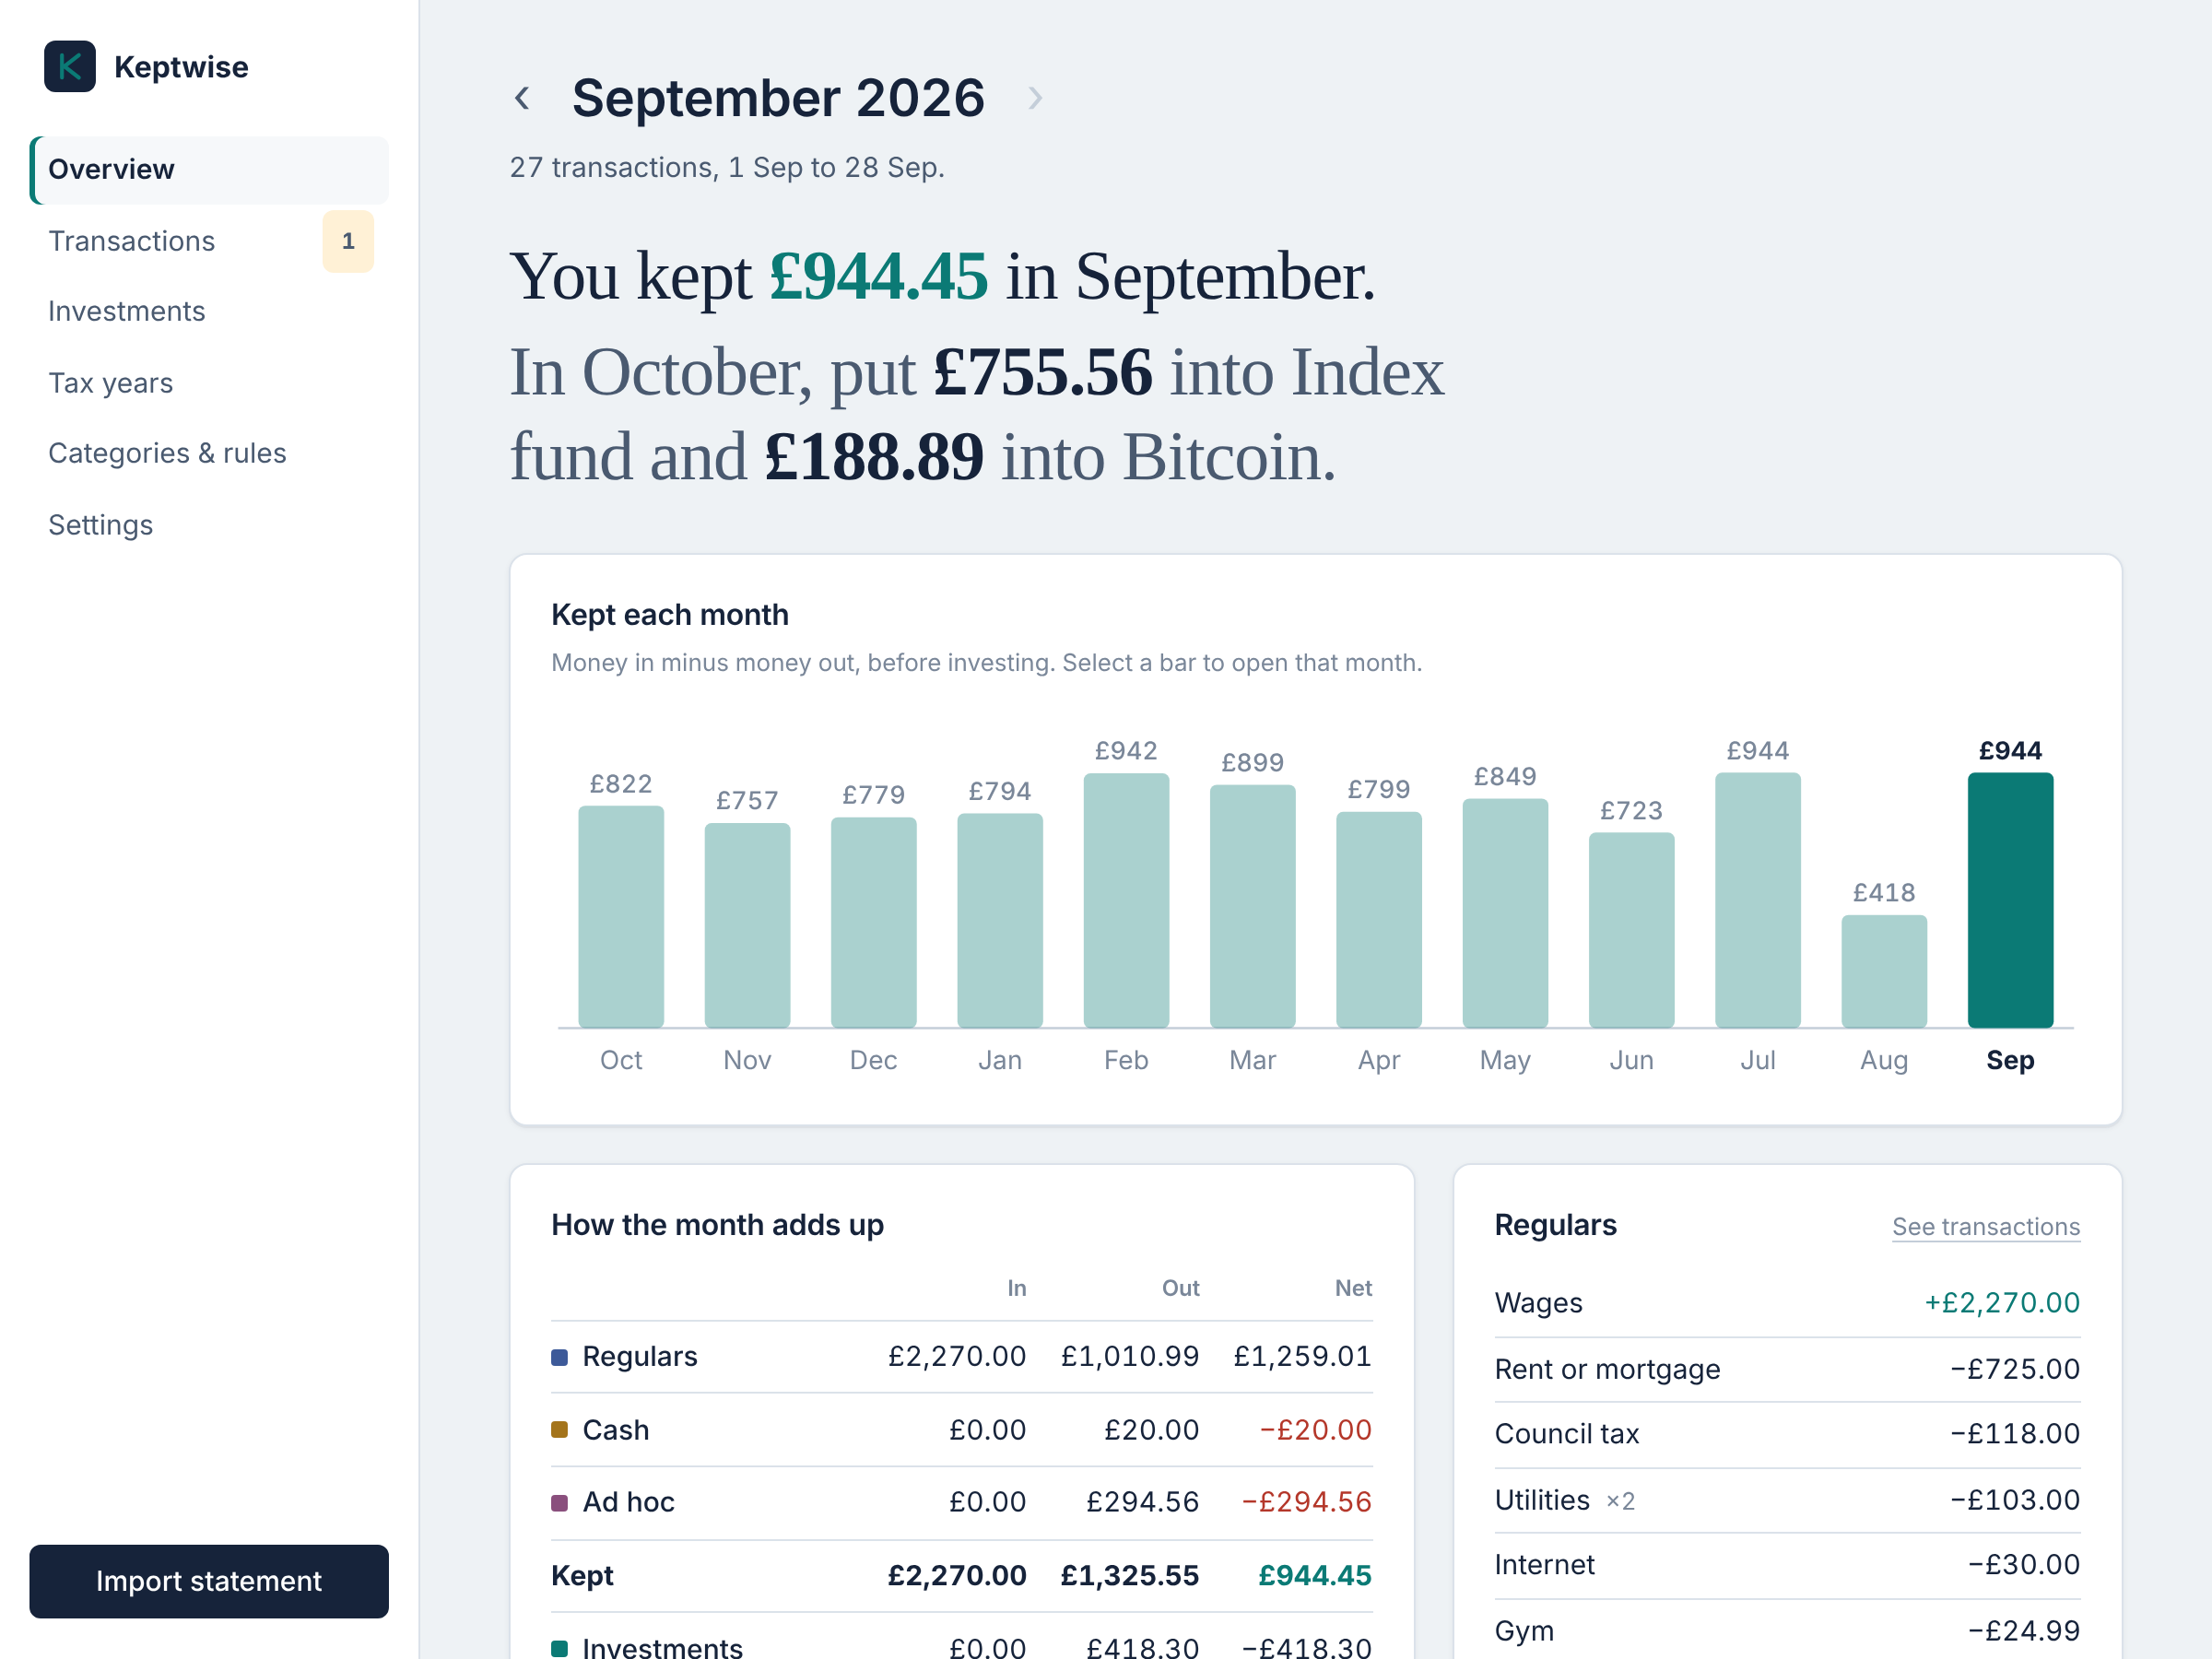Image resolution: width=2212 pixels, height=1659 pixels.
Task: Click Regulars out value £1,010.99
Action: (x=1130, y=1357)
